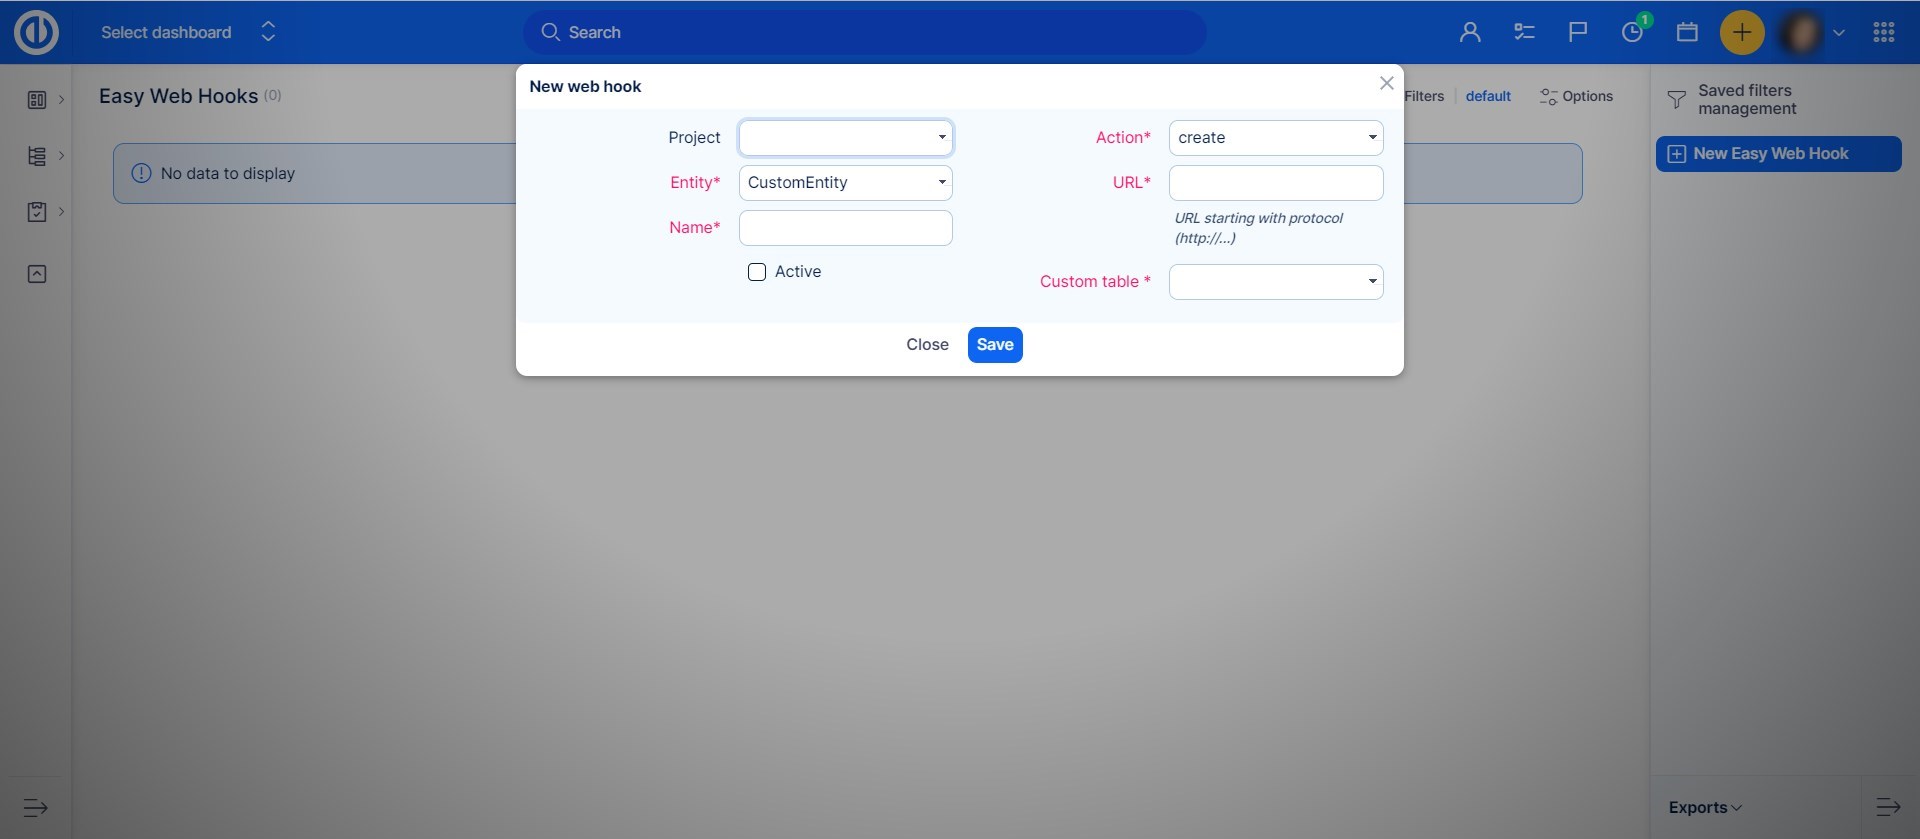The width and height of the screenshot is (1920, 839).
Task: Open the Project dropdown
Action: tap(845, 138)
